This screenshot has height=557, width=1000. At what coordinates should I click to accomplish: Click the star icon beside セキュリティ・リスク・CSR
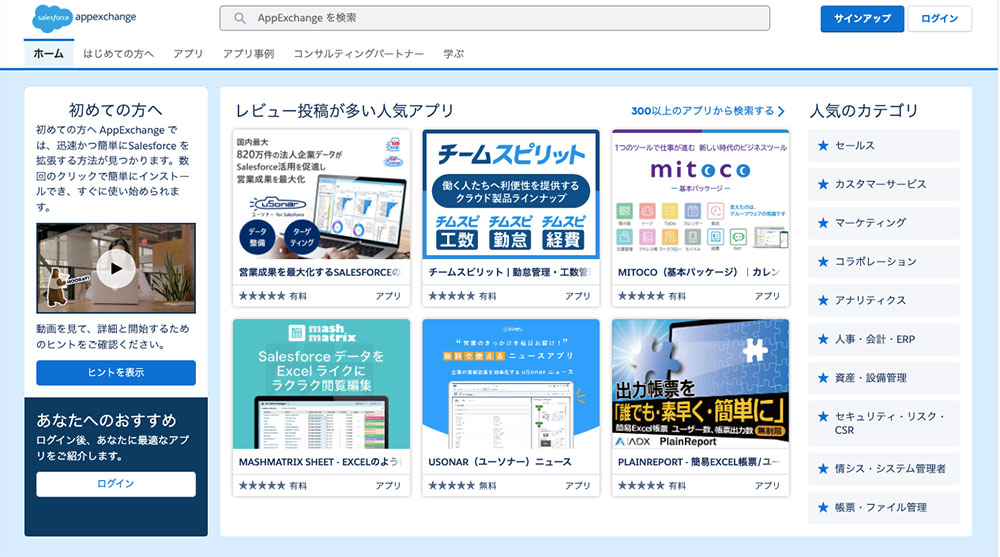[823, 417]
